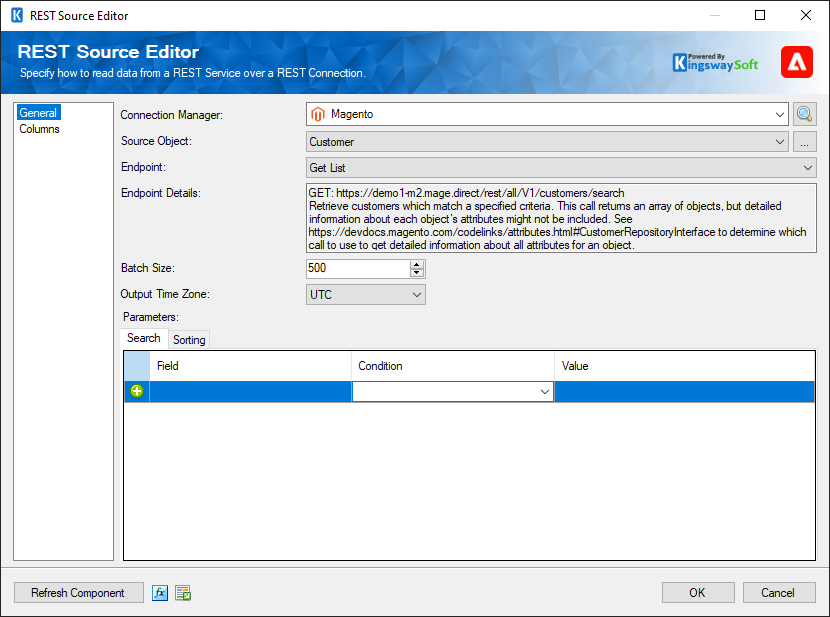Click the Refresh Component button
The image size is (830, 617).
pos(78,593)
